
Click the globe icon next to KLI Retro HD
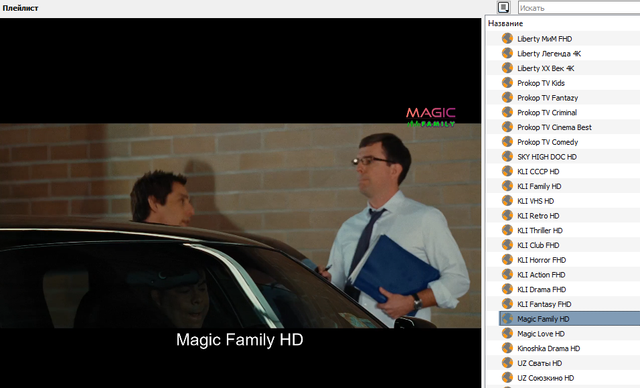[507, 215]
